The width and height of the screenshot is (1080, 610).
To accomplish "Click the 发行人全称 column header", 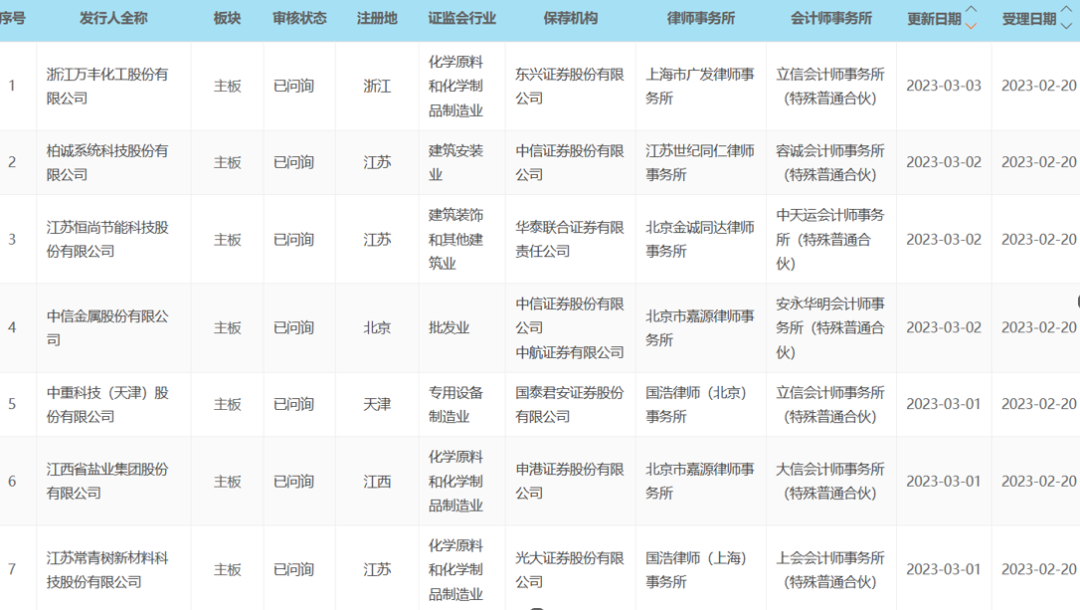I will pyautogui.click(x=113, y=19).
